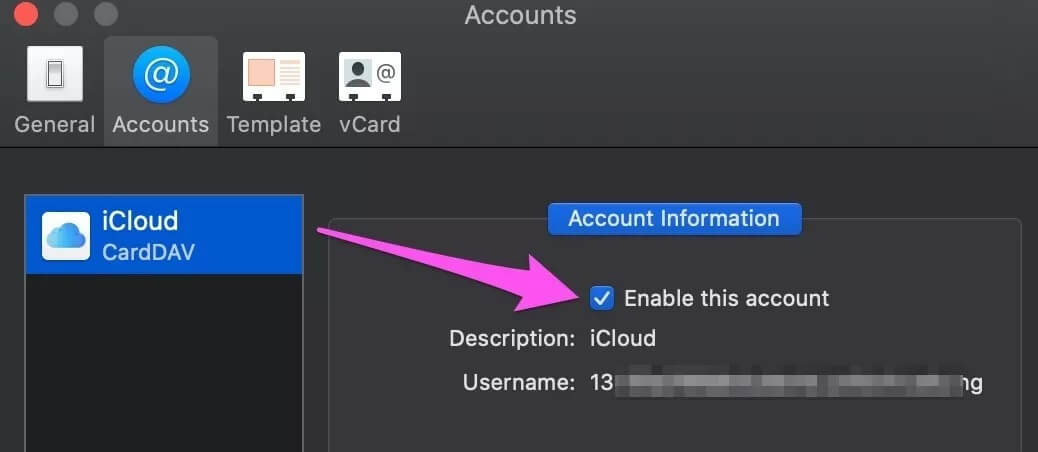Click the CardDAV subtitle in account list
Screen dimensions: 1038x452
pyautogui.click(x=148, y=253)
